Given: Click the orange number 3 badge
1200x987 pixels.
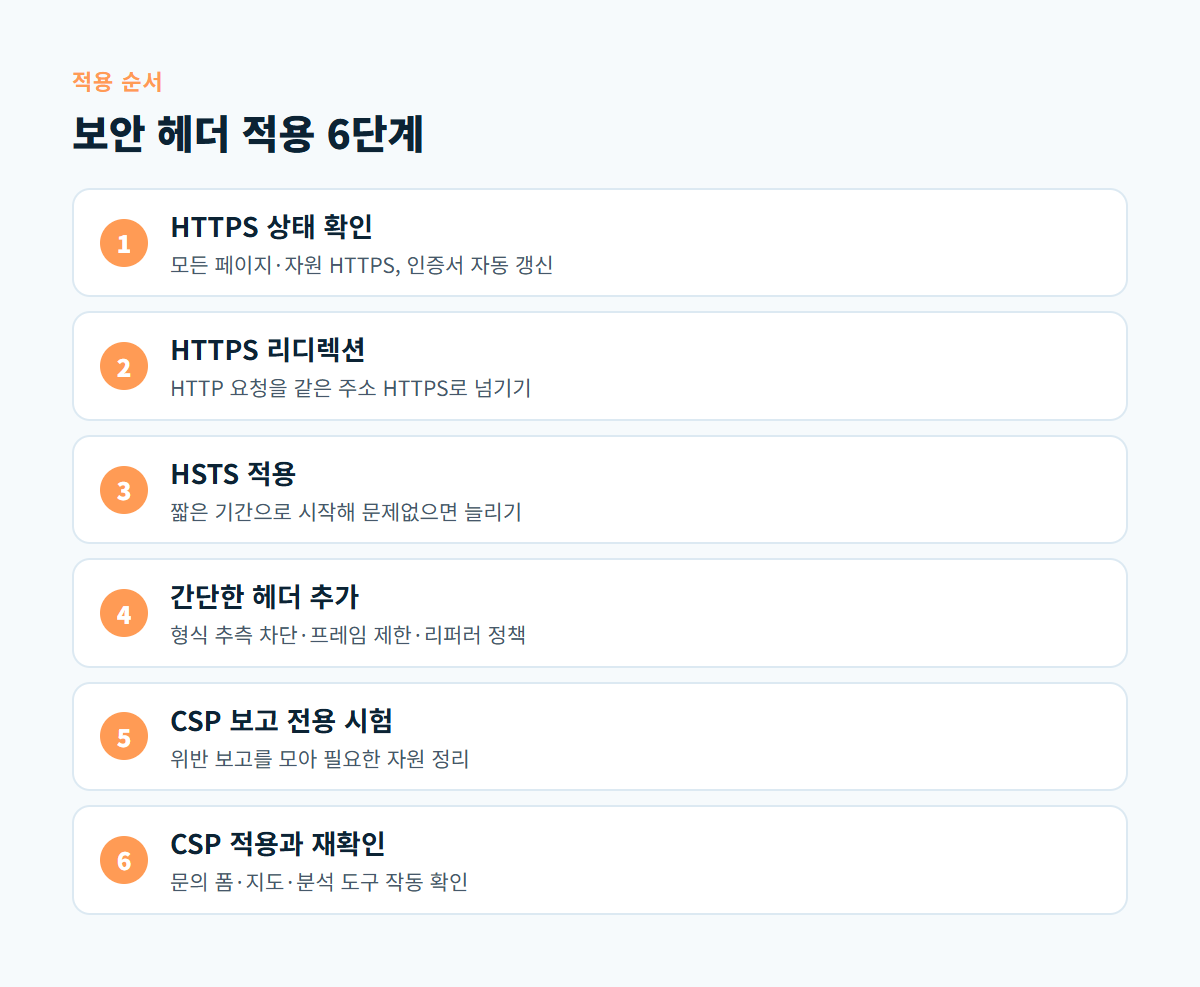Looking at the screenshot, I should click(124, 490).
